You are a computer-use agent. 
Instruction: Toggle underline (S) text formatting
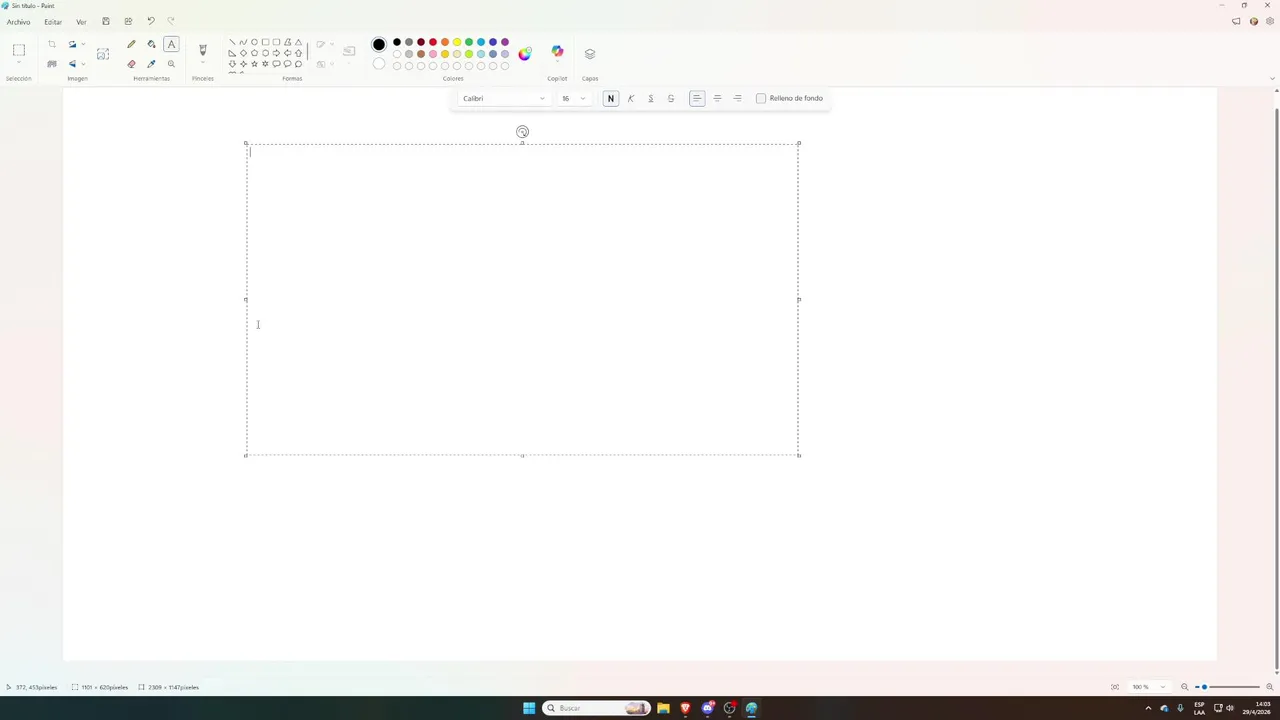[651, 98]
